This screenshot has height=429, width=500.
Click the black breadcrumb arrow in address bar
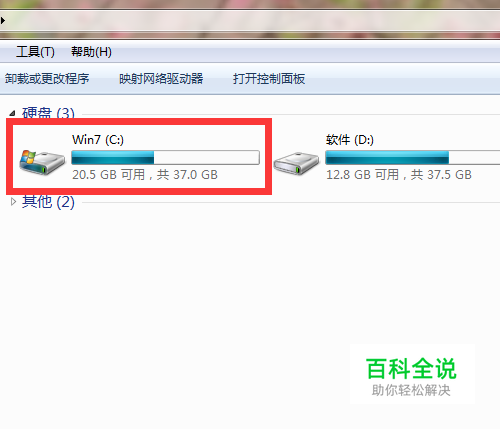[3, 21]
